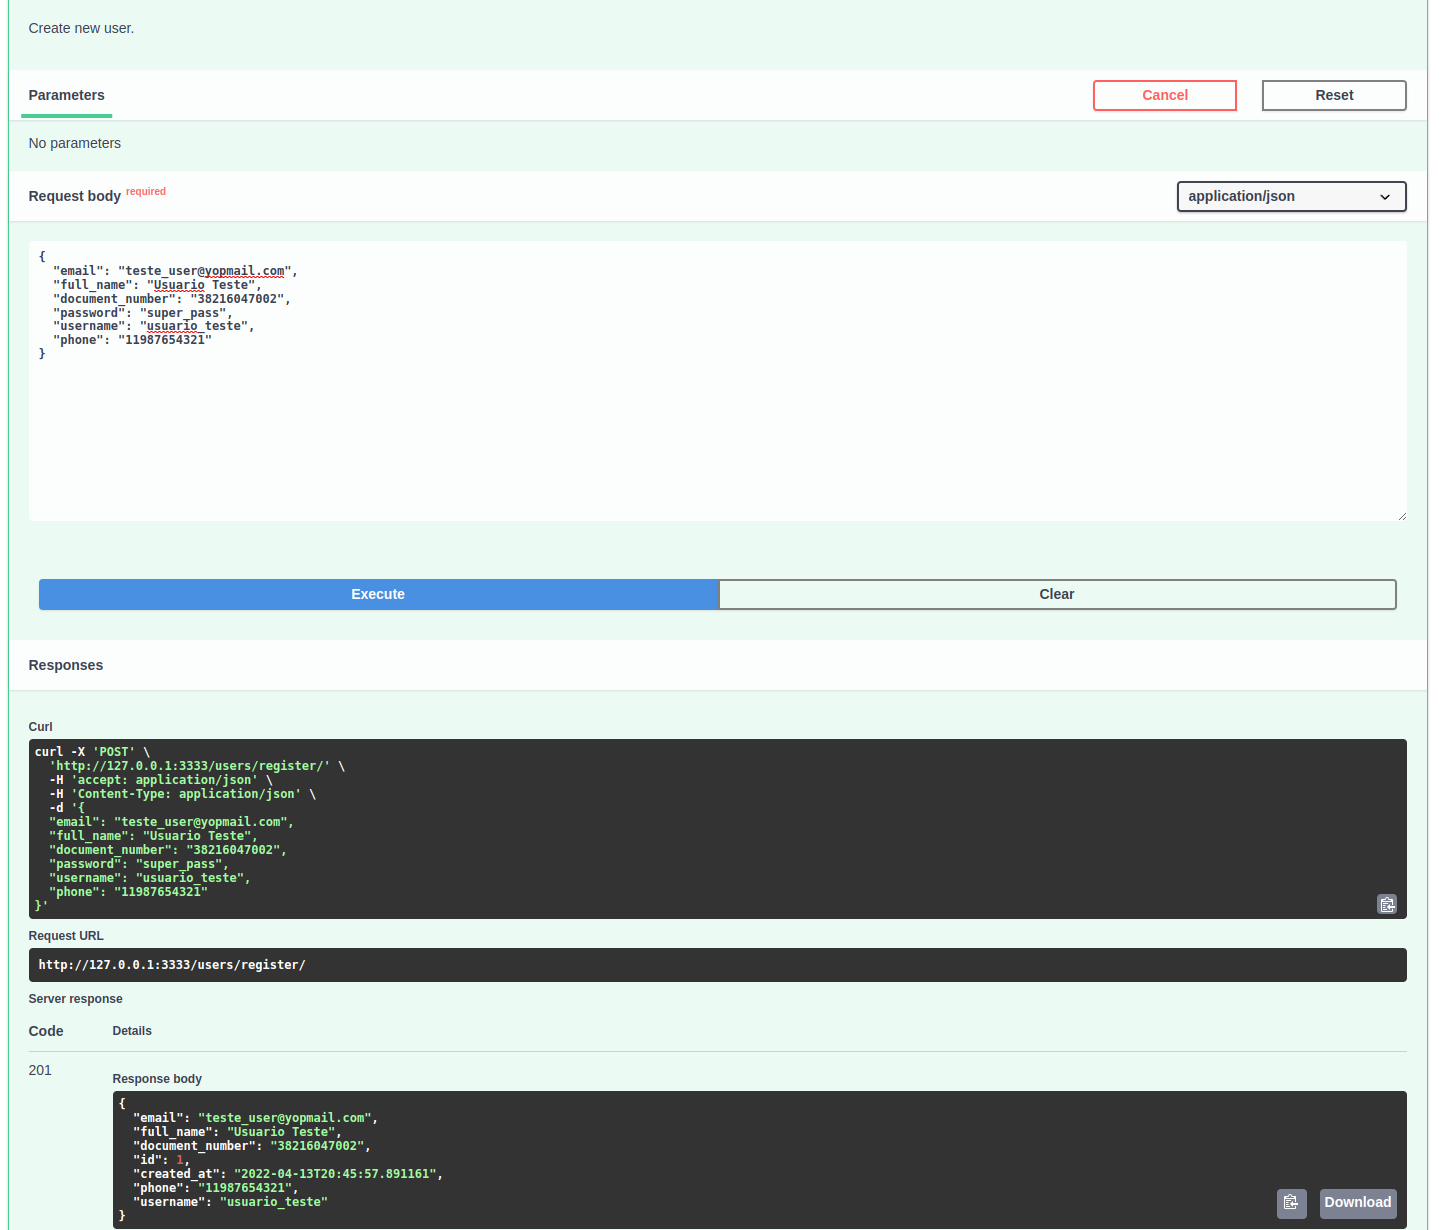Click the 'Create new user.' description

click(x=81, y=28)
